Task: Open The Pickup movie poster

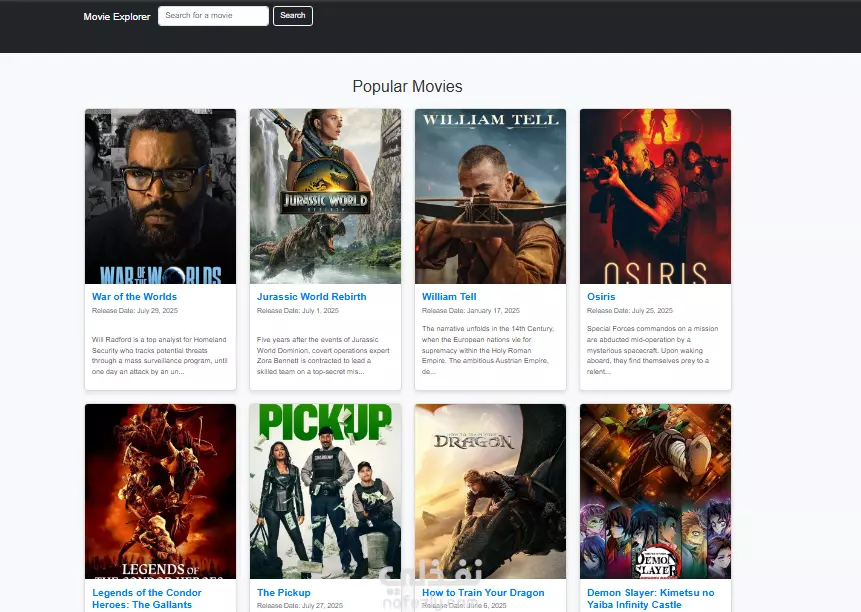Action: 325,491
